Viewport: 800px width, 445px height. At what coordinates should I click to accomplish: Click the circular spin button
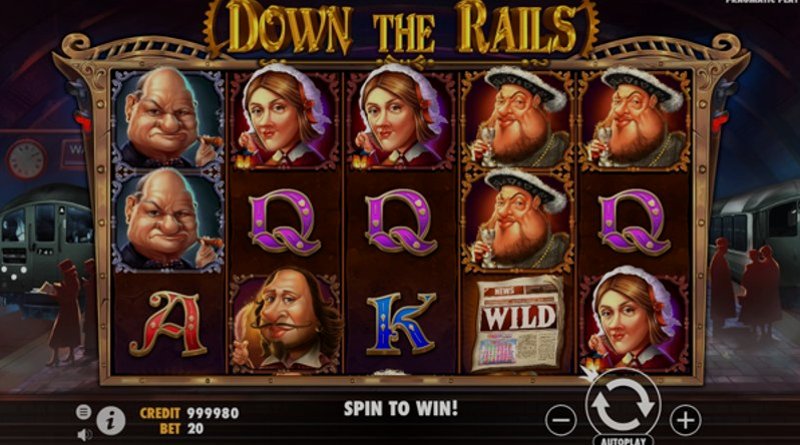623,404
